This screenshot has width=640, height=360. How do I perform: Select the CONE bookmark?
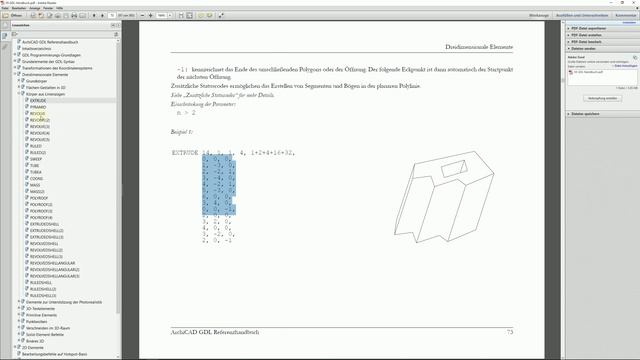36,178
